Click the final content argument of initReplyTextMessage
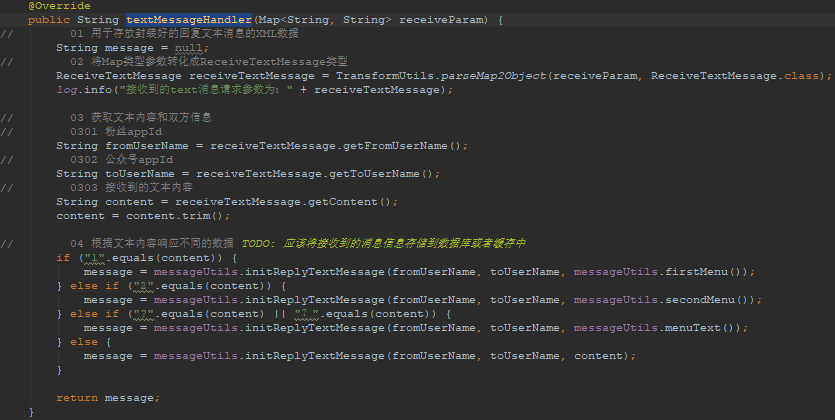Viewport: 835px width, 420px height. (598, 356)
